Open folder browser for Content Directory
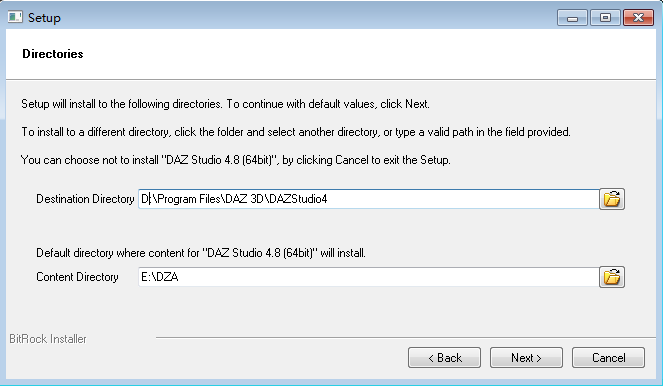The width and height of the screenshot is (663, 386). pos(612,277)
